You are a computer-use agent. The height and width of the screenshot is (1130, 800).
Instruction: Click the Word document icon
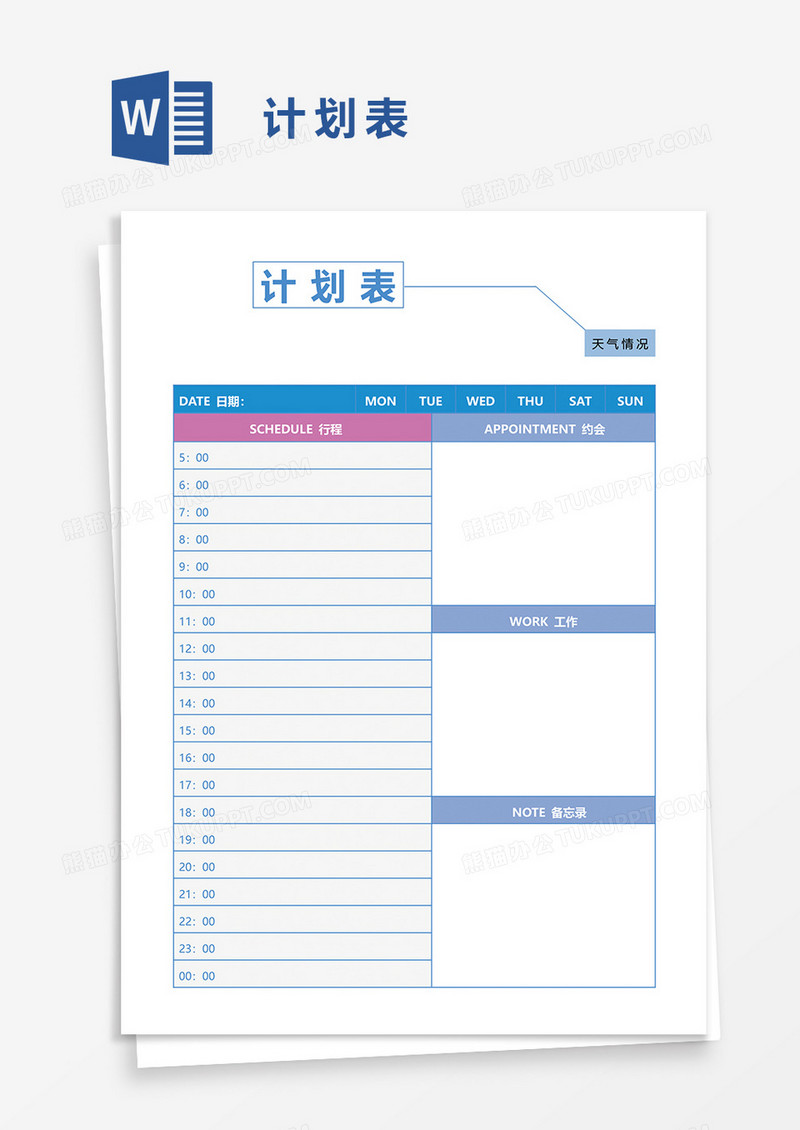click(162, 117)
